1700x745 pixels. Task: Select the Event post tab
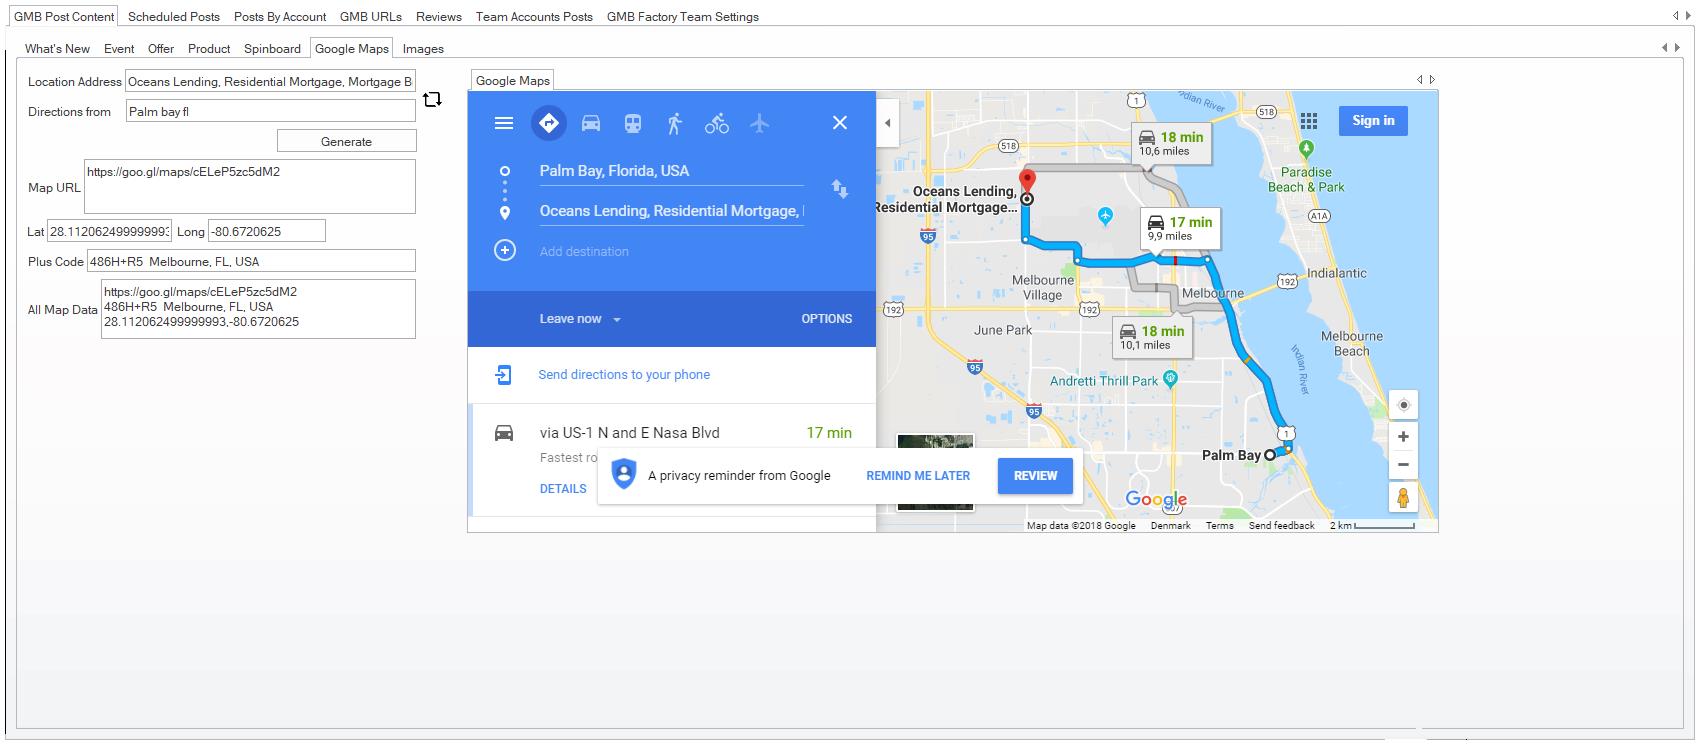[x=119, y=48]
